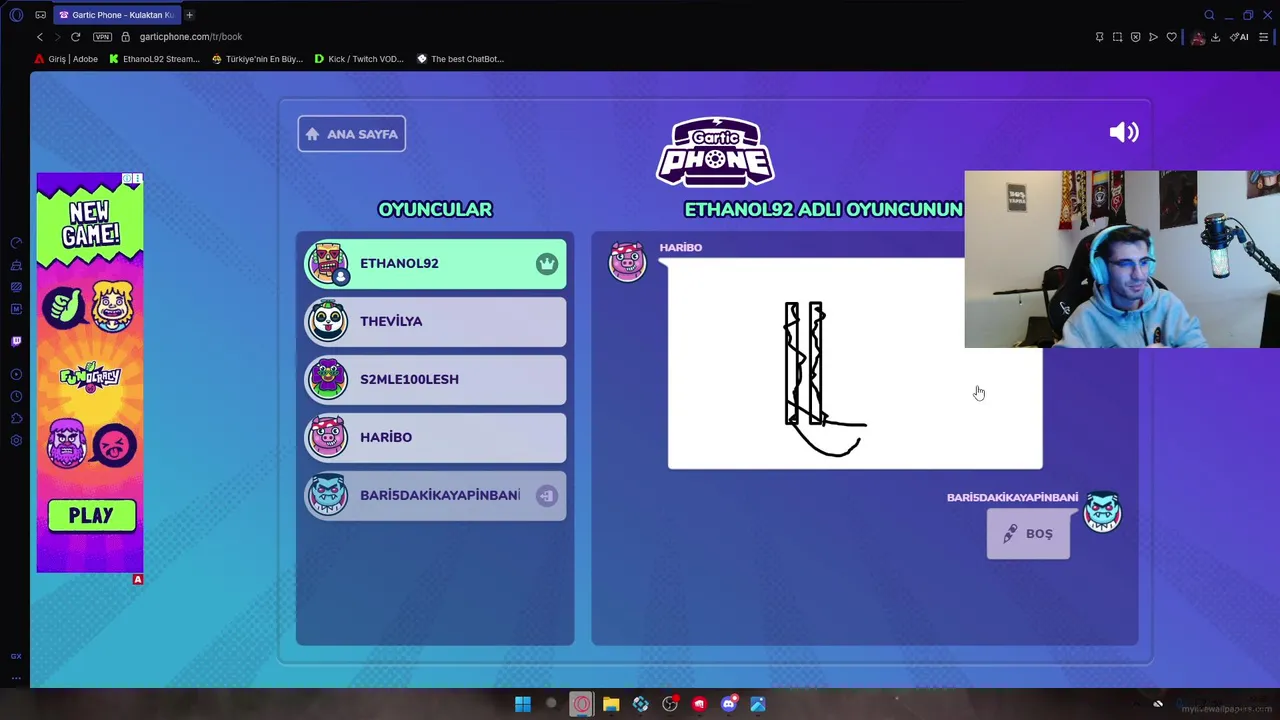Mute the game sound speaker icon
The height and width of the screenshot is (720, 1280).
coord(1124,132)
